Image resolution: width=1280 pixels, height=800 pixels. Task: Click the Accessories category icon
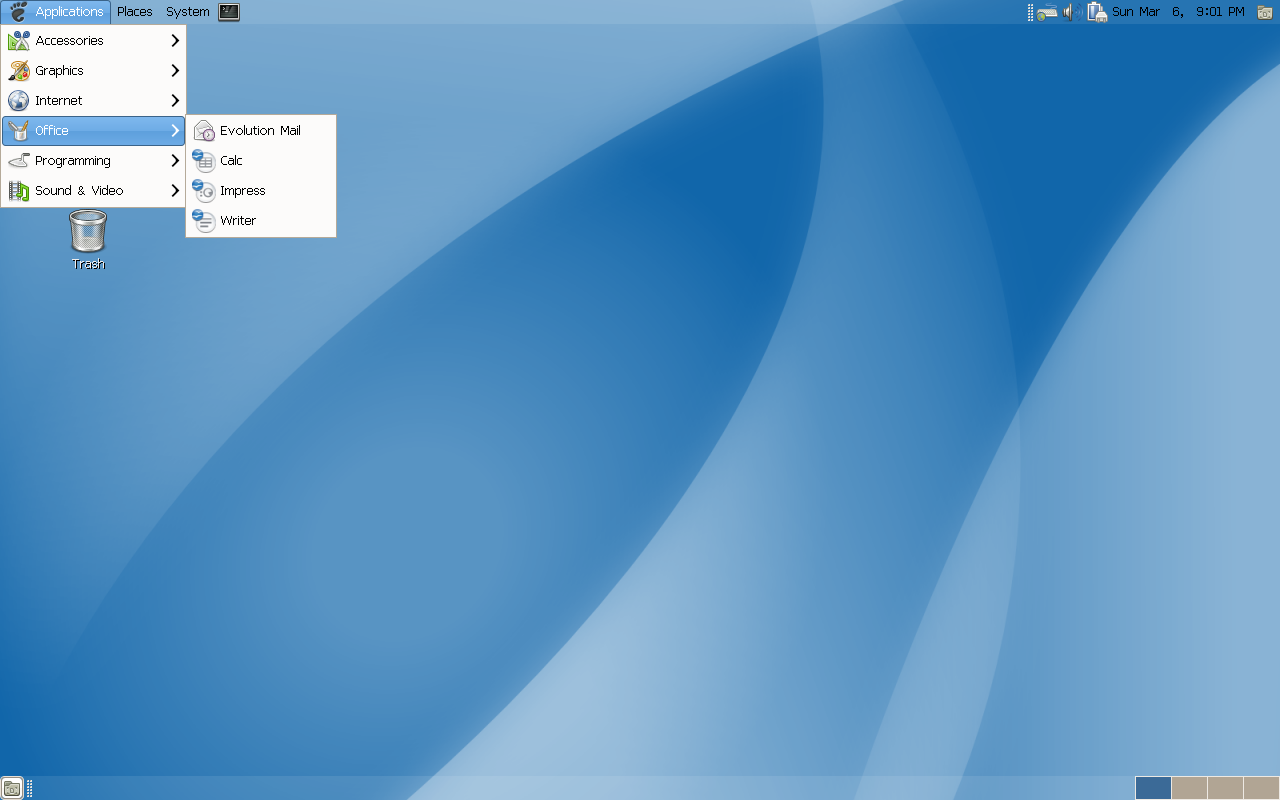pyautogui.click(x=18, y=41)
